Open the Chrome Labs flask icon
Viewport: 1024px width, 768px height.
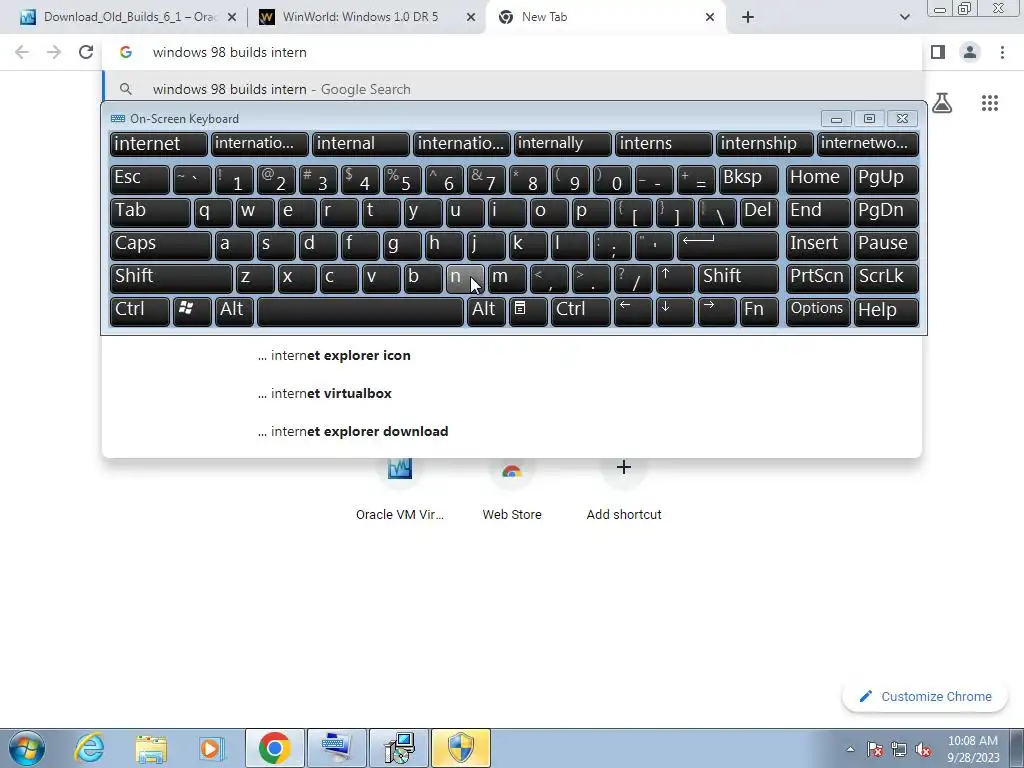[x=942, y=103]
